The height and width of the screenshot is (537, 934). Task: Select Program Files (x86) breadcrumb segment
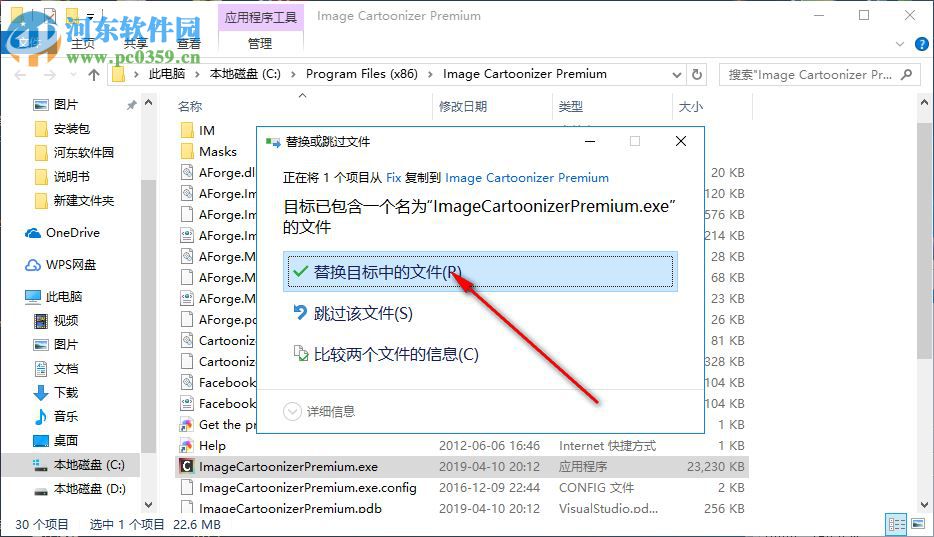click(362, 74)
